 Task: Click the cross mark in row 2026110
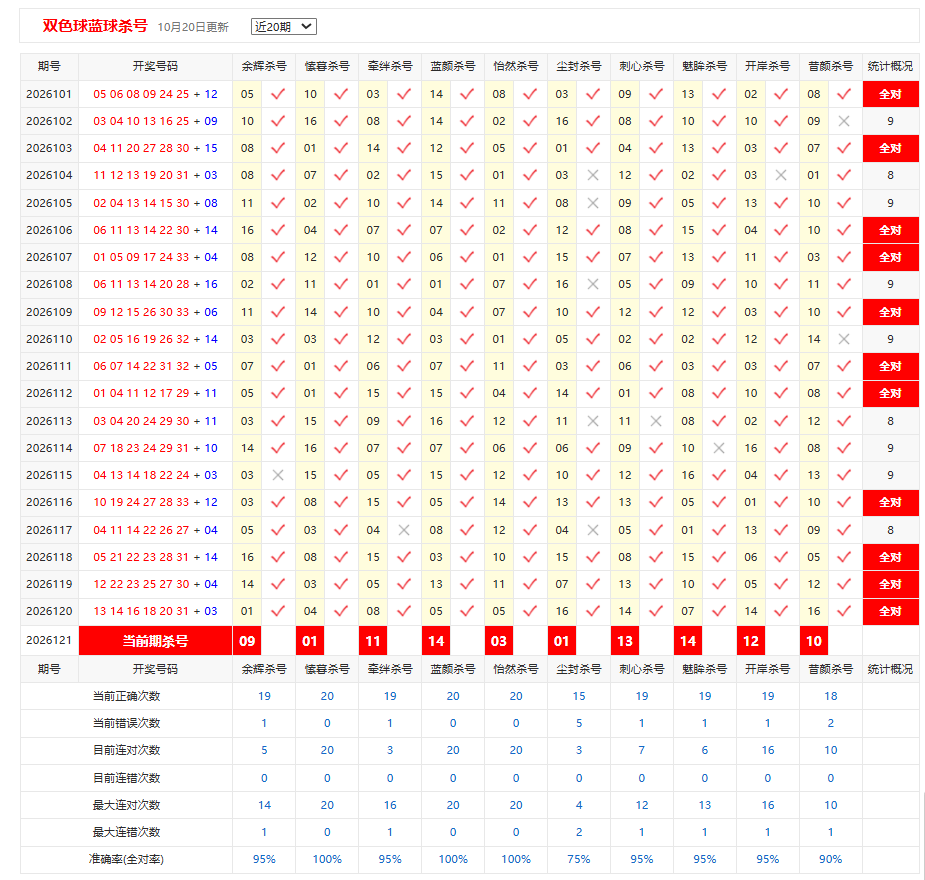click(844, 339)
